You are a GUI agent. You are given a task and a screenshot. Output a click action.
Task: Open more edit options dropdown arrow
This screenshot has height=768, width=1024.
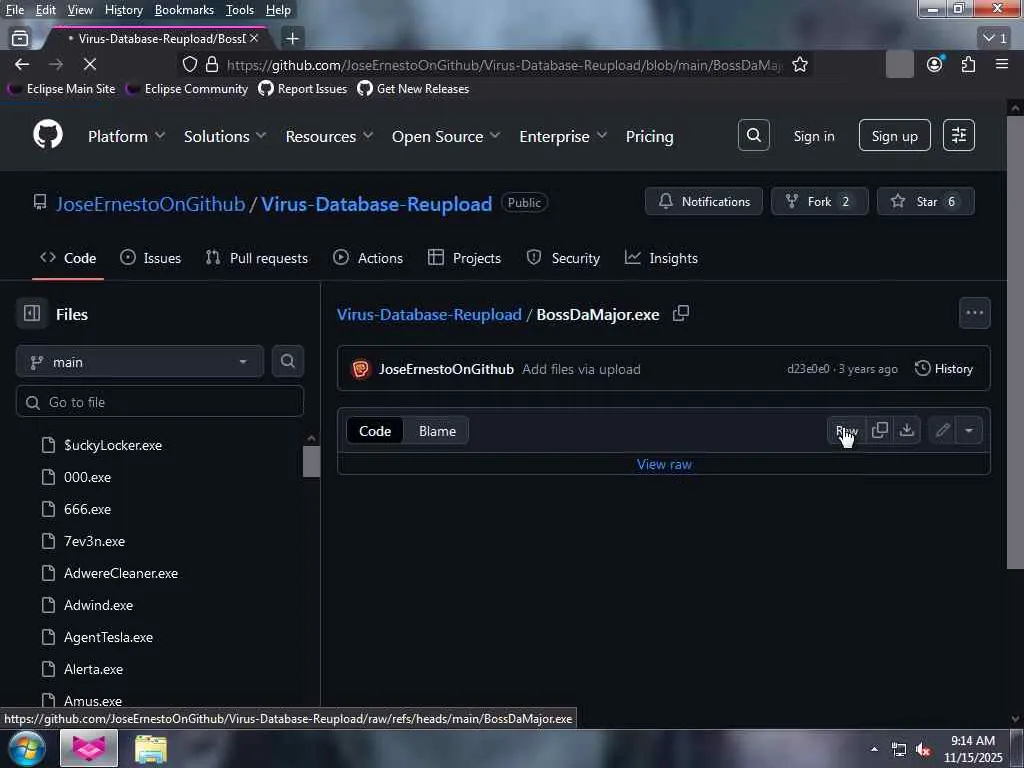(969, 430)
